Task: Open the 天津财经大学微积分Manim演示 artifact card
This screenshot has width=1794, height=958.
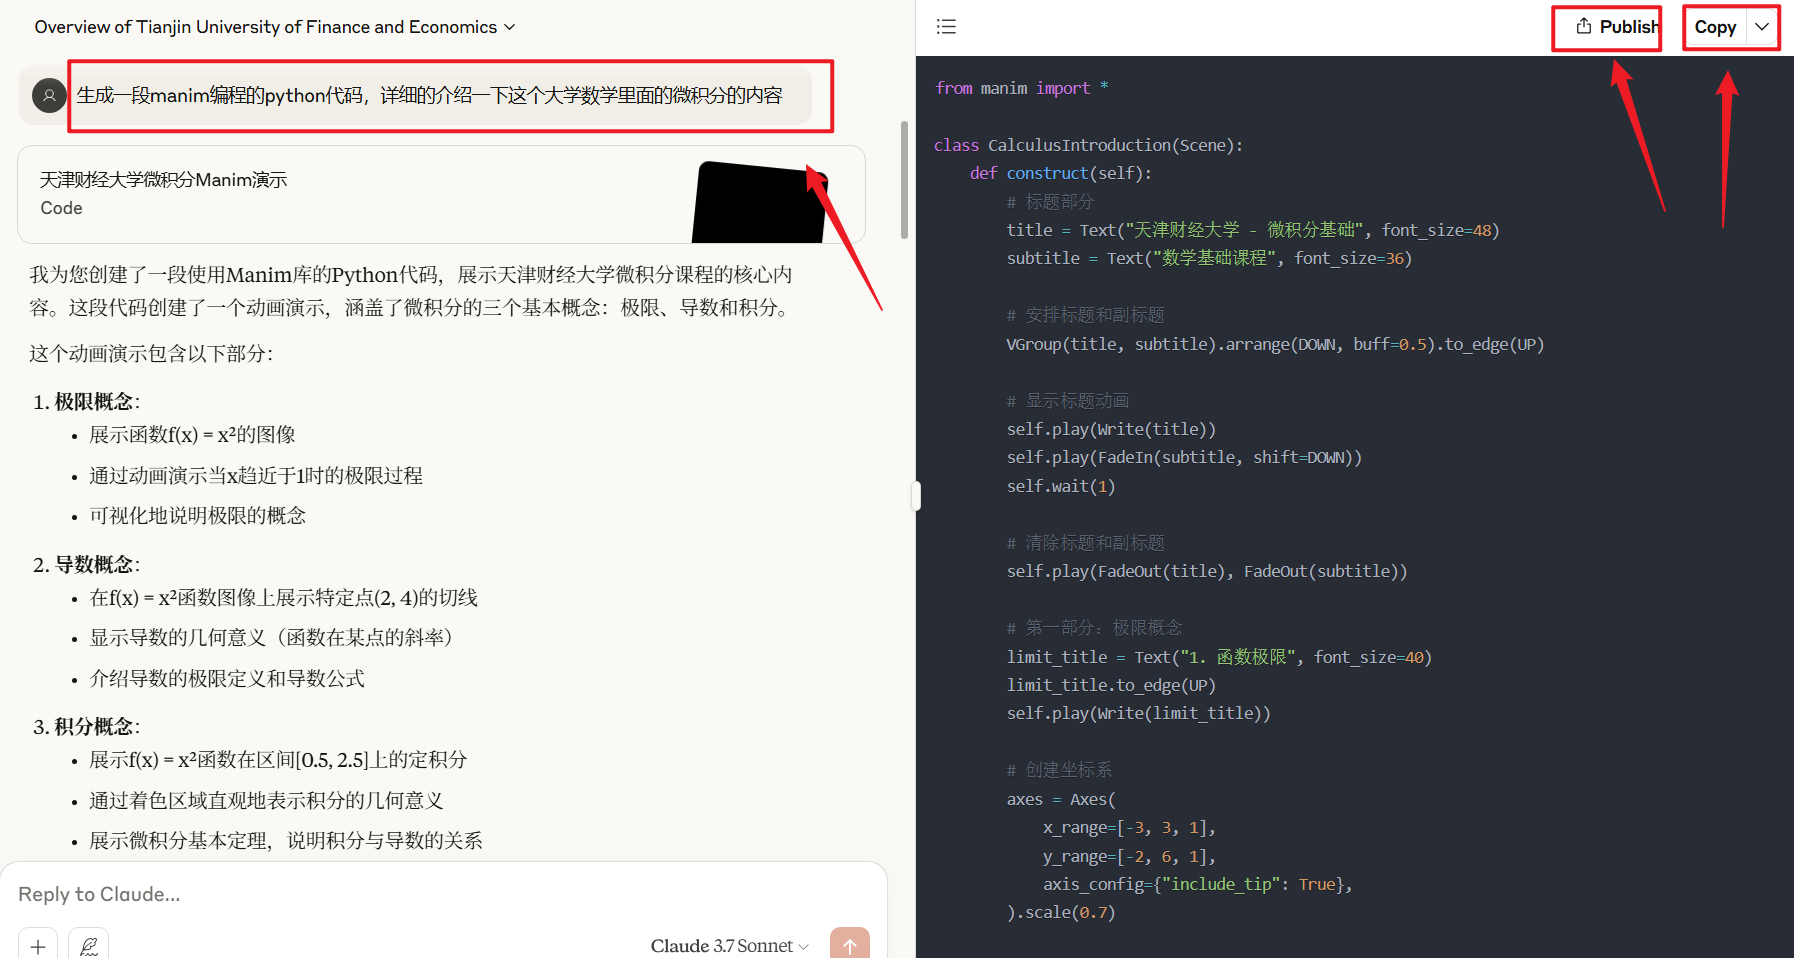Action: pos(441,194)
